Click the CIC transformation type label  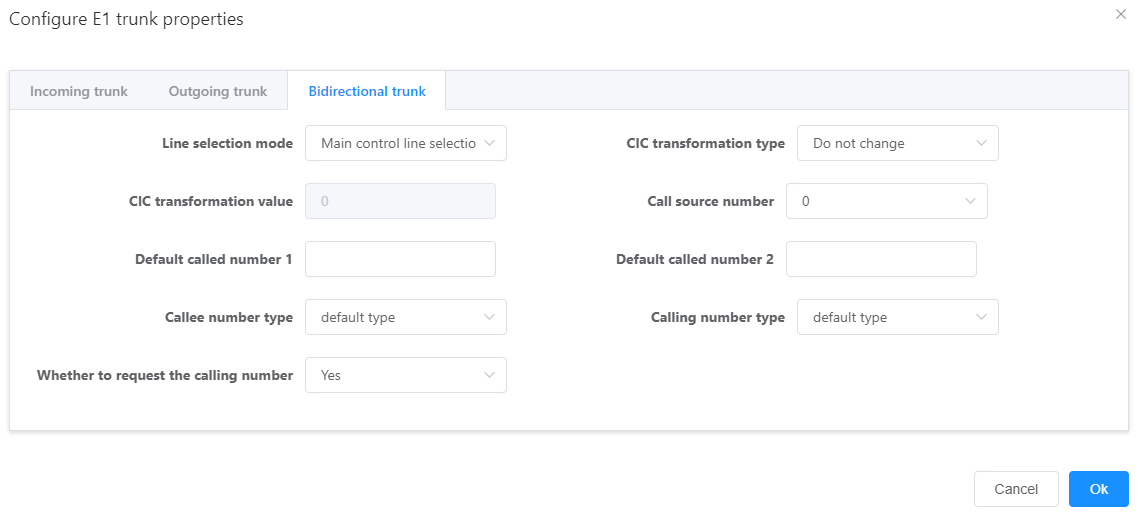706,143
